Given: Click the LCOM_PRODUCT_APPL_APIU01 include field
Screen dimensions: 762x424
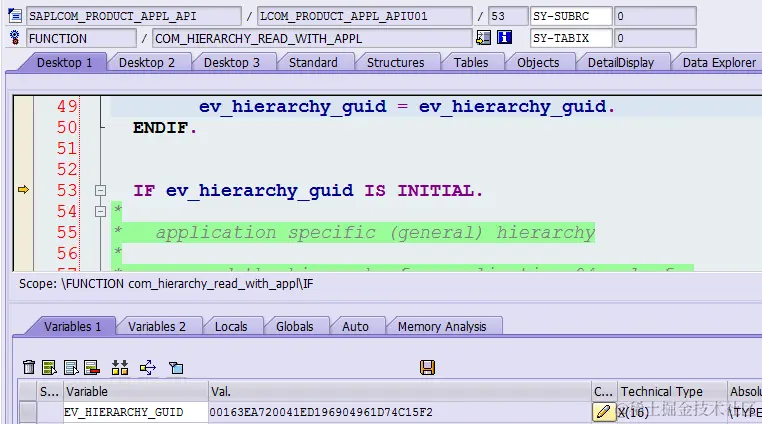Looking at the screenshot, I should click(x=364, y=16).
